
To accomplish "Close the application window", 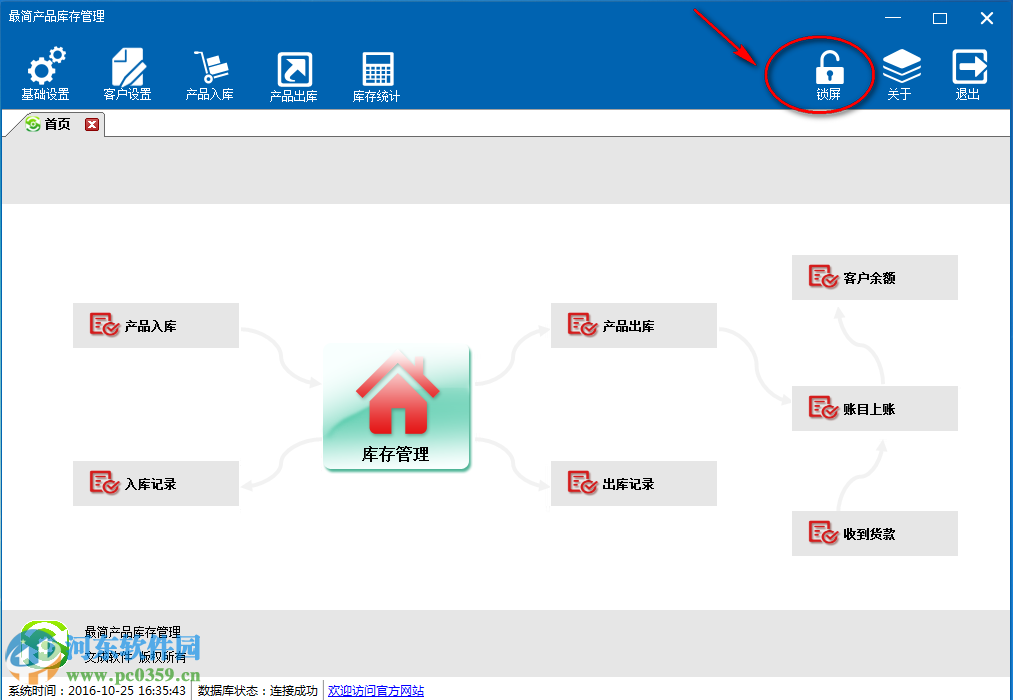I will [x=987, y=17].
